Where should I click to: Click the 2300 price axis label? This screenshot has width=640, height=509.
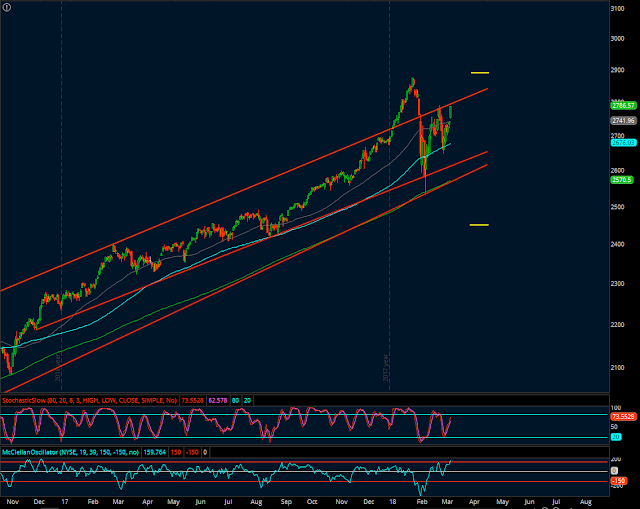617,284
